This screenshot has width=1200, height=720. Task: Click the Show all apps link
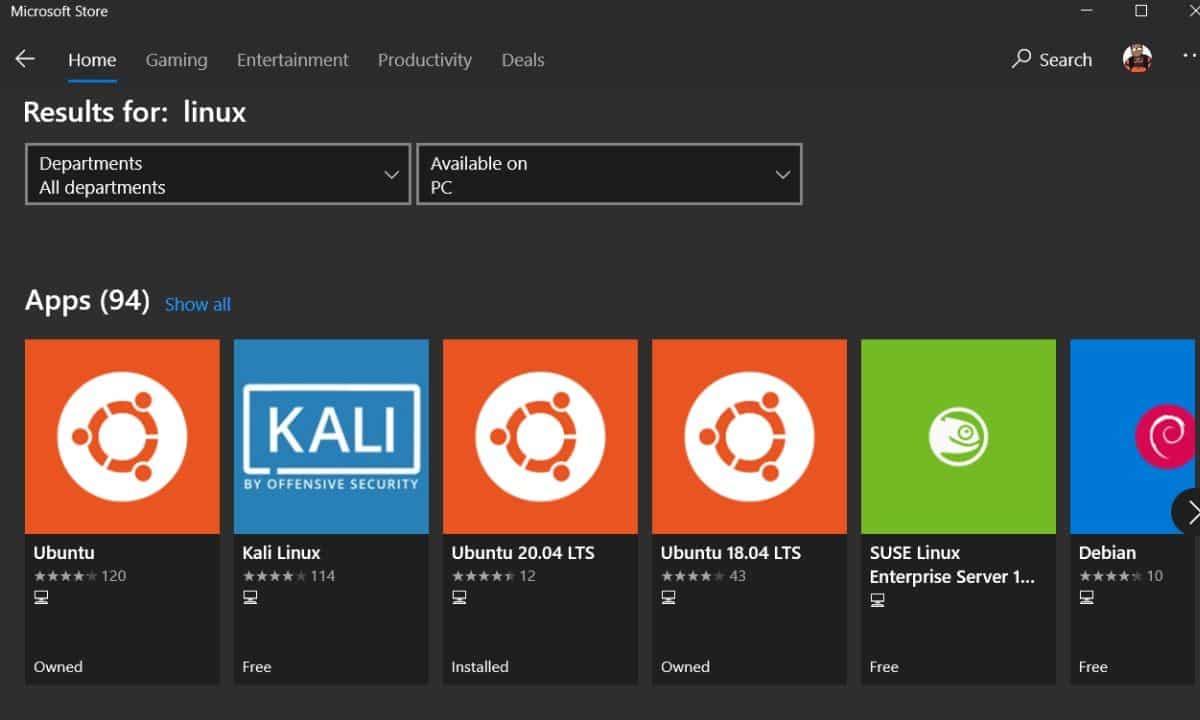197,305
